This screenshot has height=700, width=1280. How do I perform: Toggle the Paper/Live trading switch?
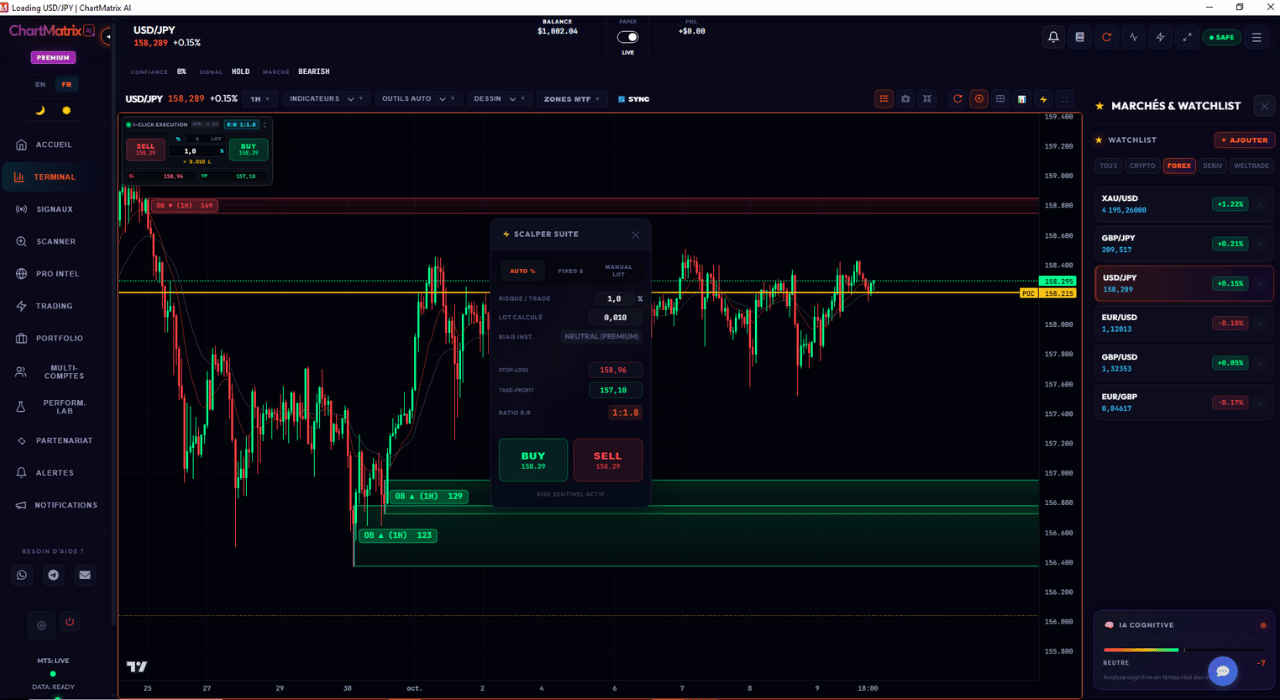click(628, 37)
